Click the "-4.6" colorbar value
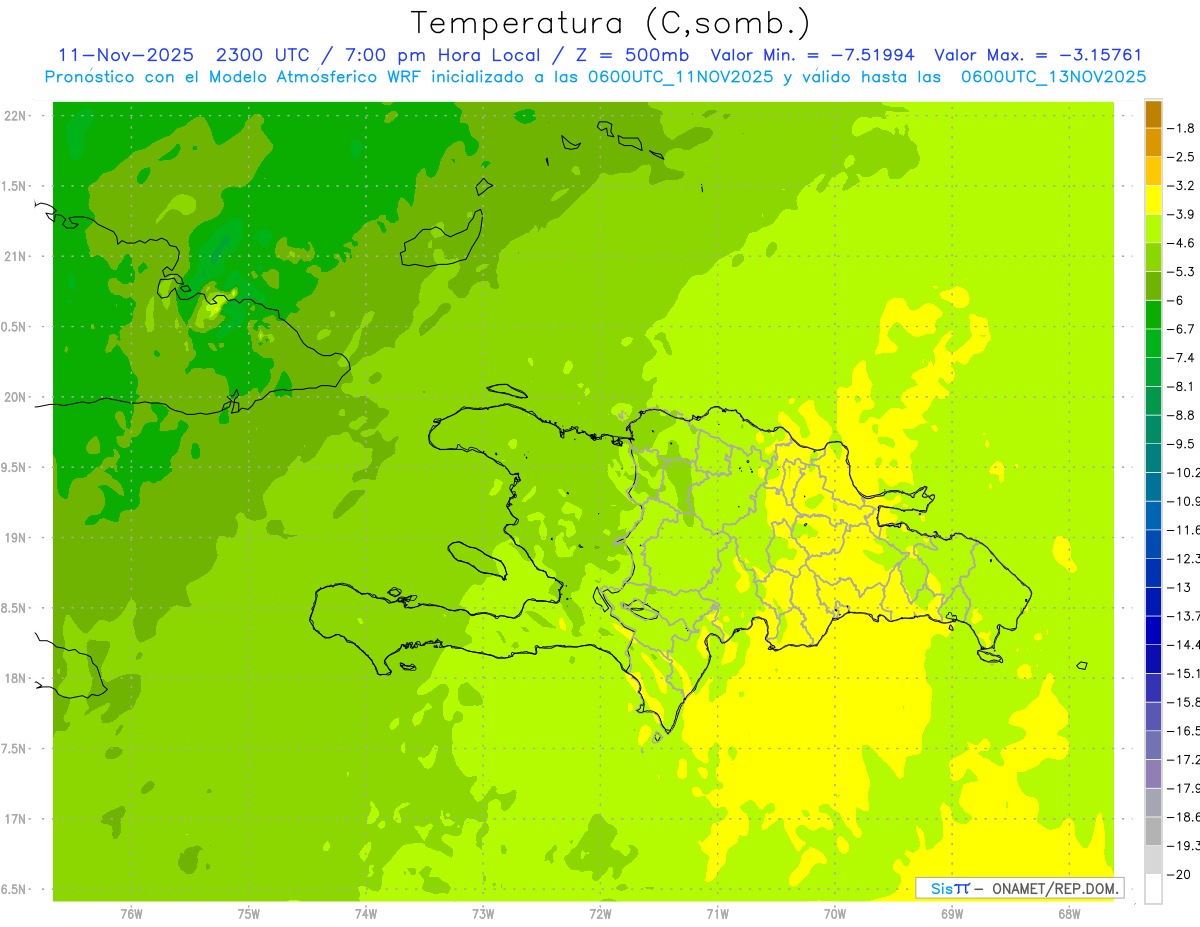1200x927 pixels. 1183,243
